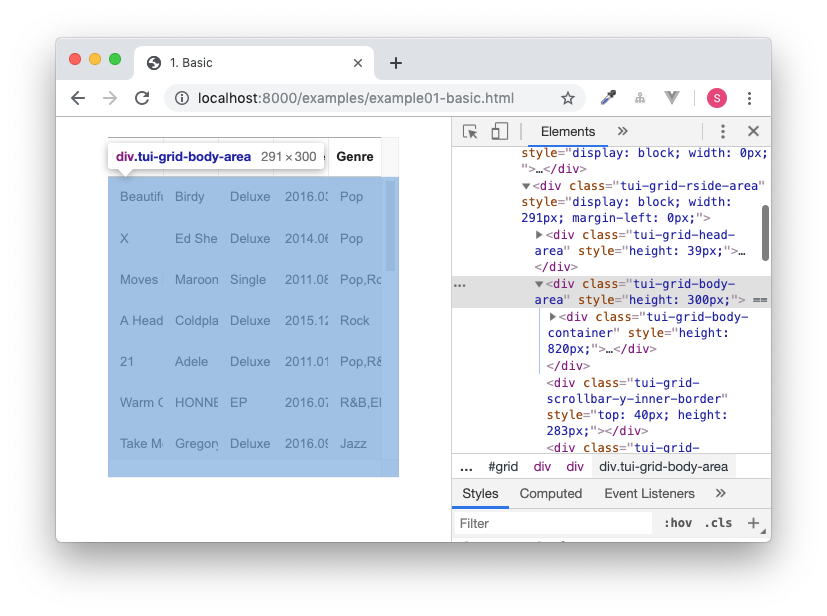Expand the tui-grid-body-container node

[x=552, y=316]
